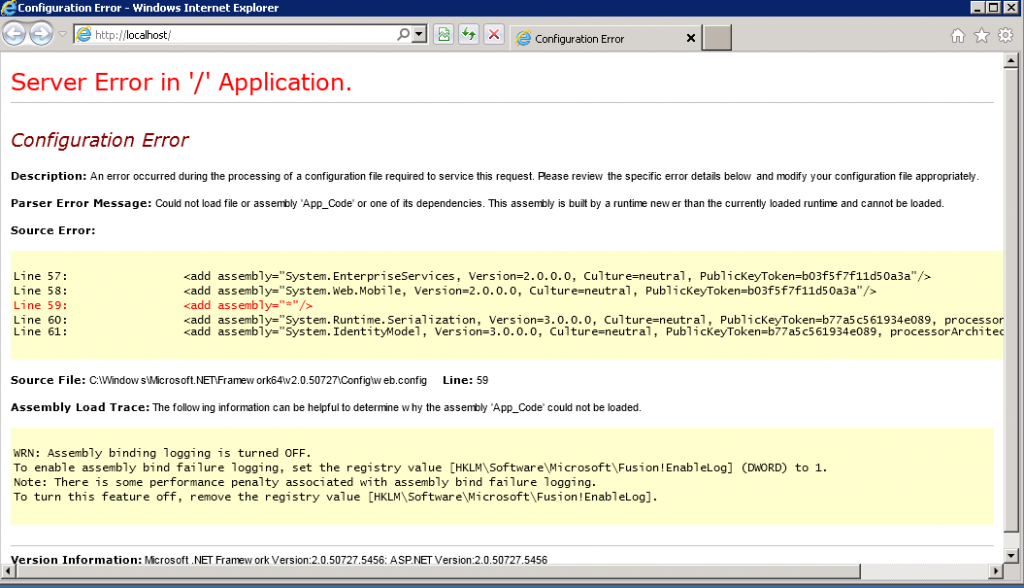This screenshot has height=588, width=1024.
Task: Click the browser Forward arrow button
Action: (x=41, y=35)
